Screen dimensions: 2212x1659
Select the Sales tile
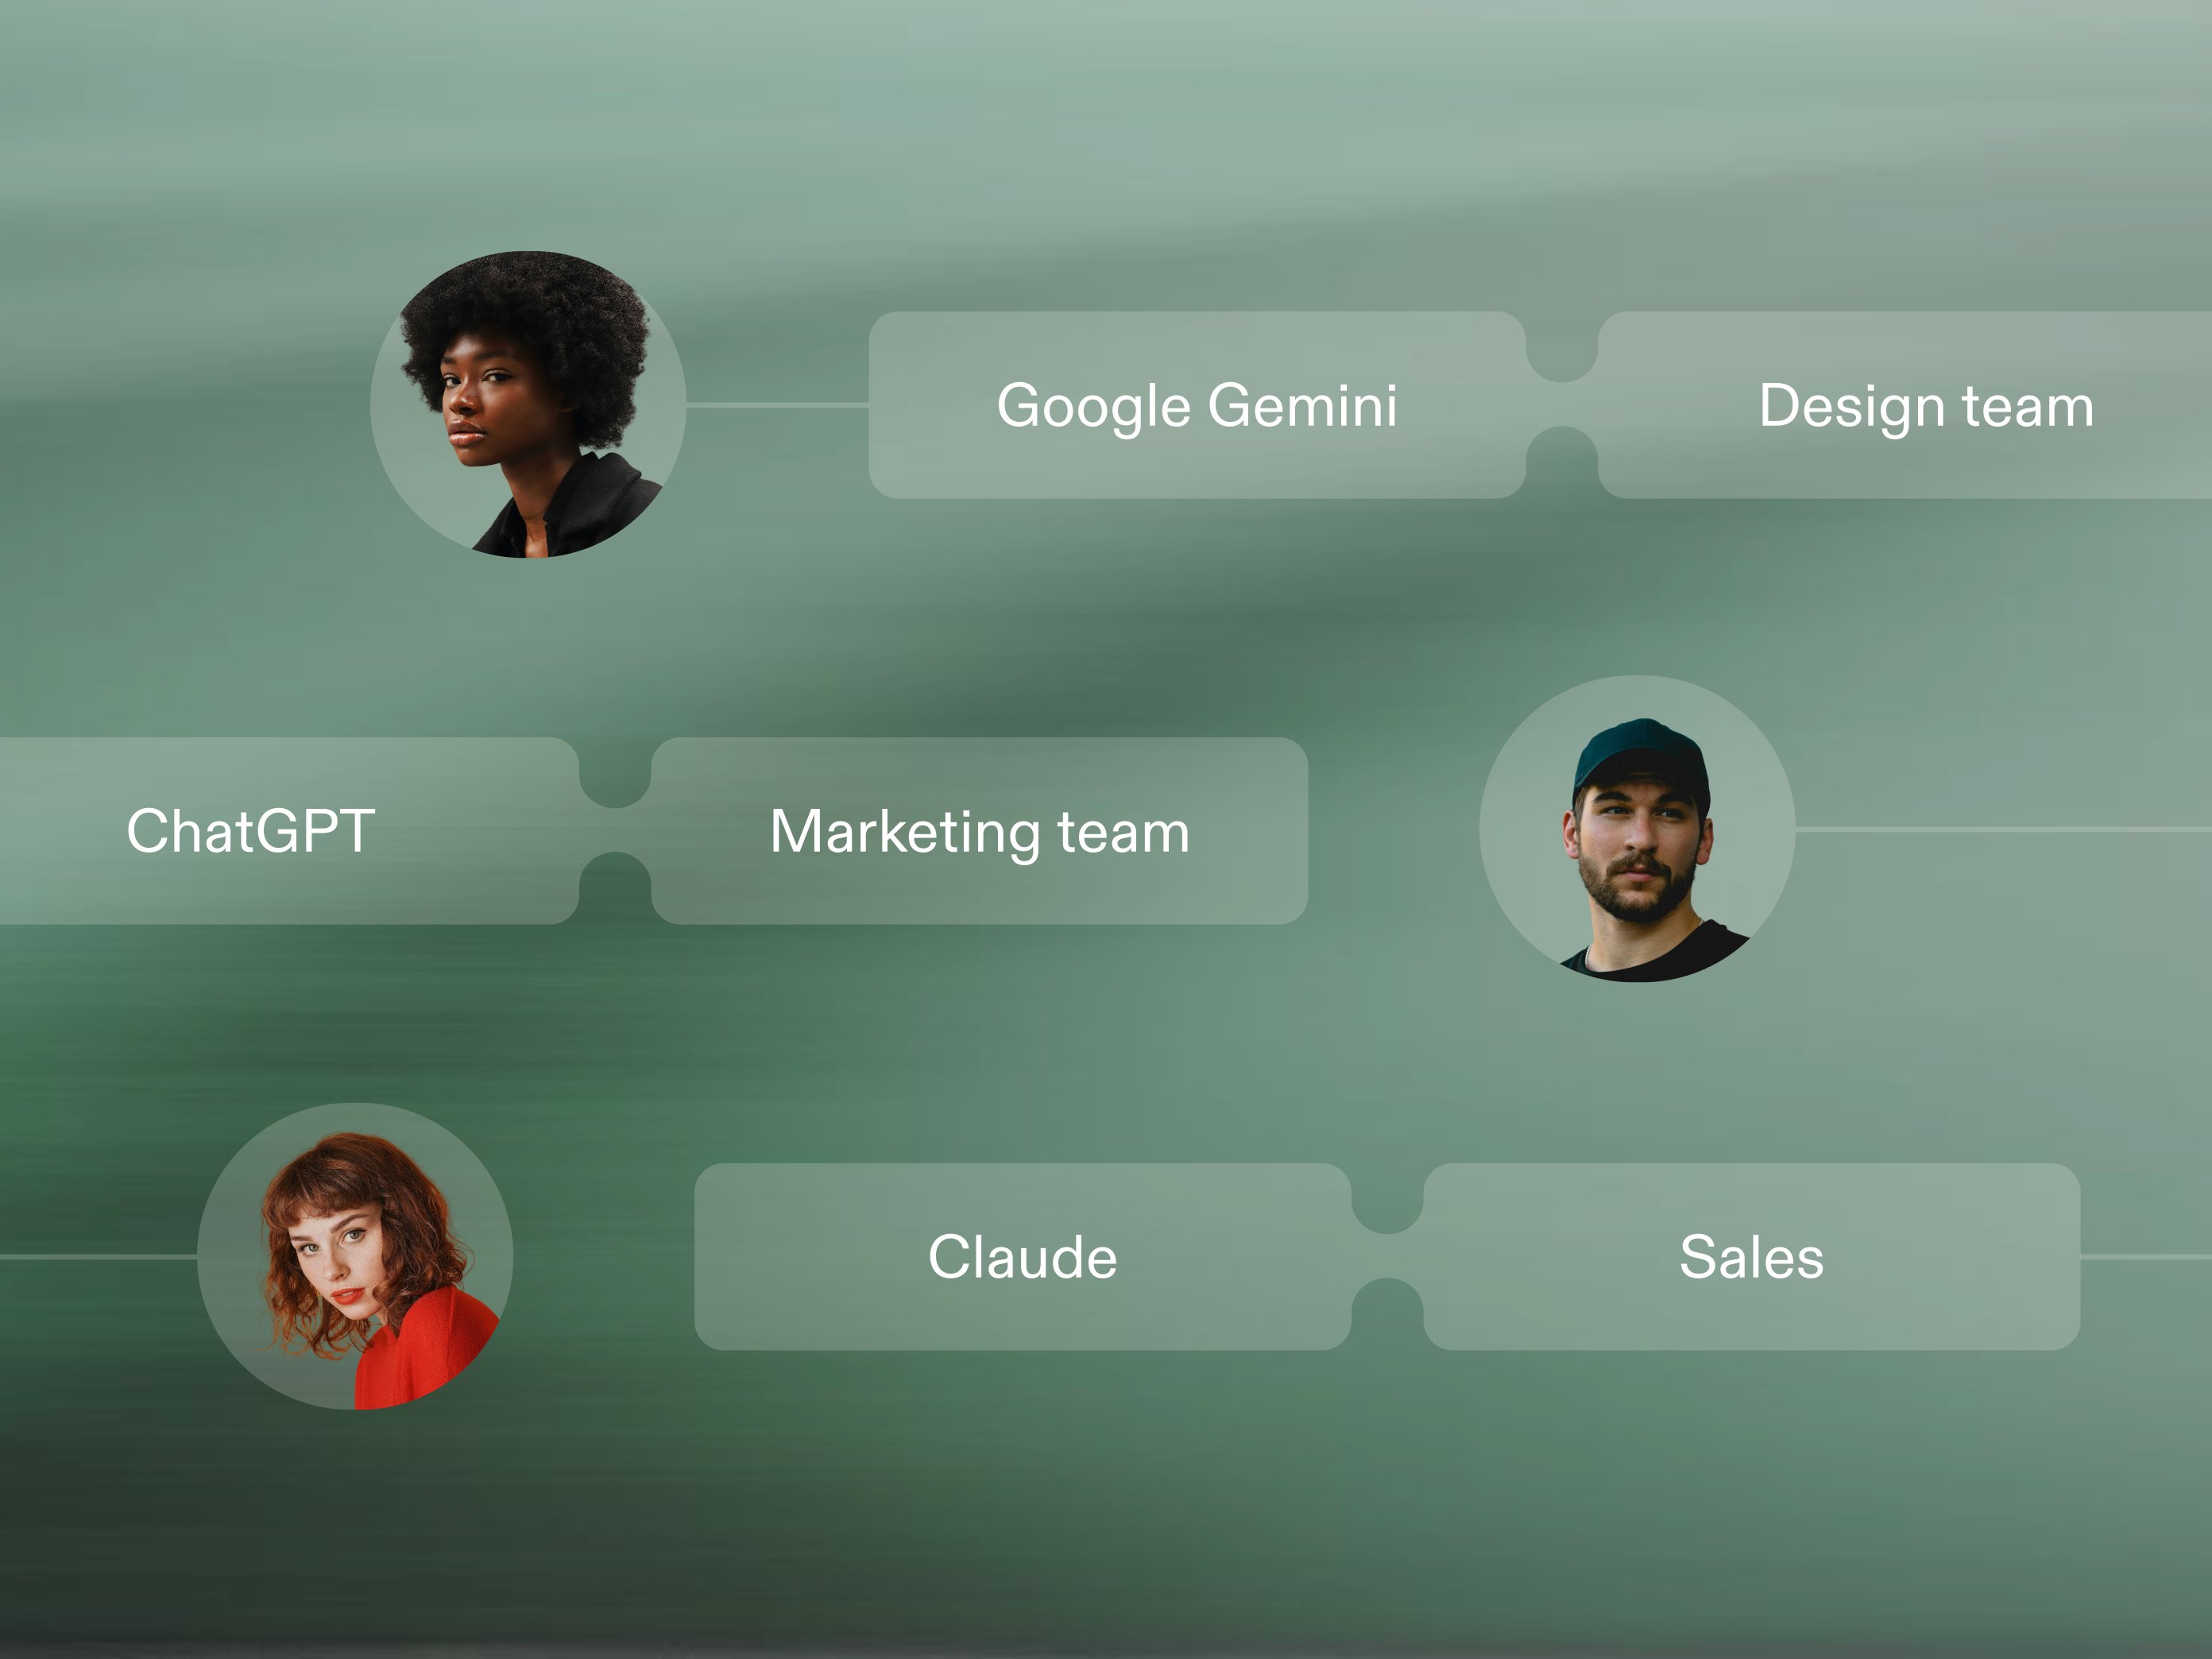(1752, 1257)
